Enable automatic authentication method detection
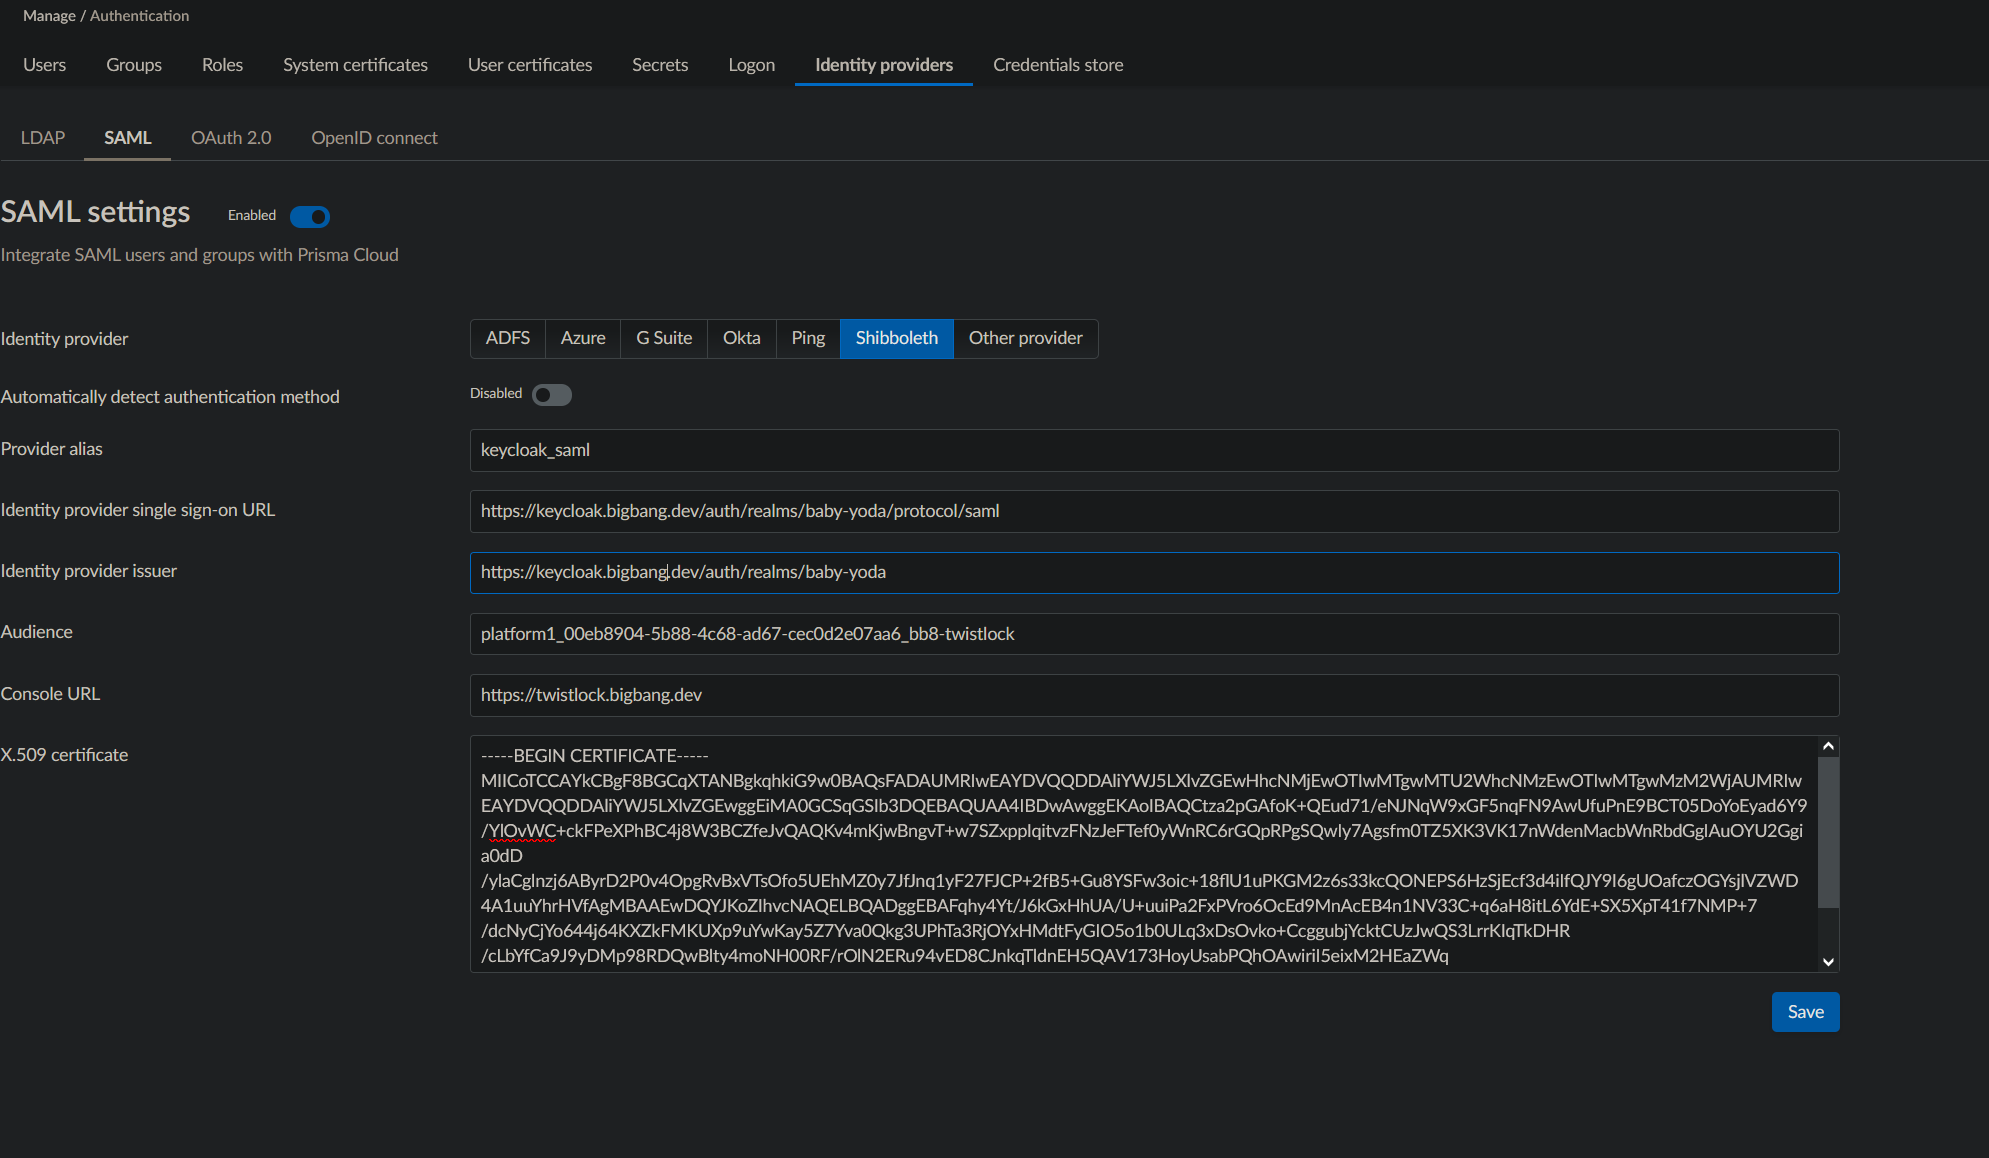 (551, 394)
